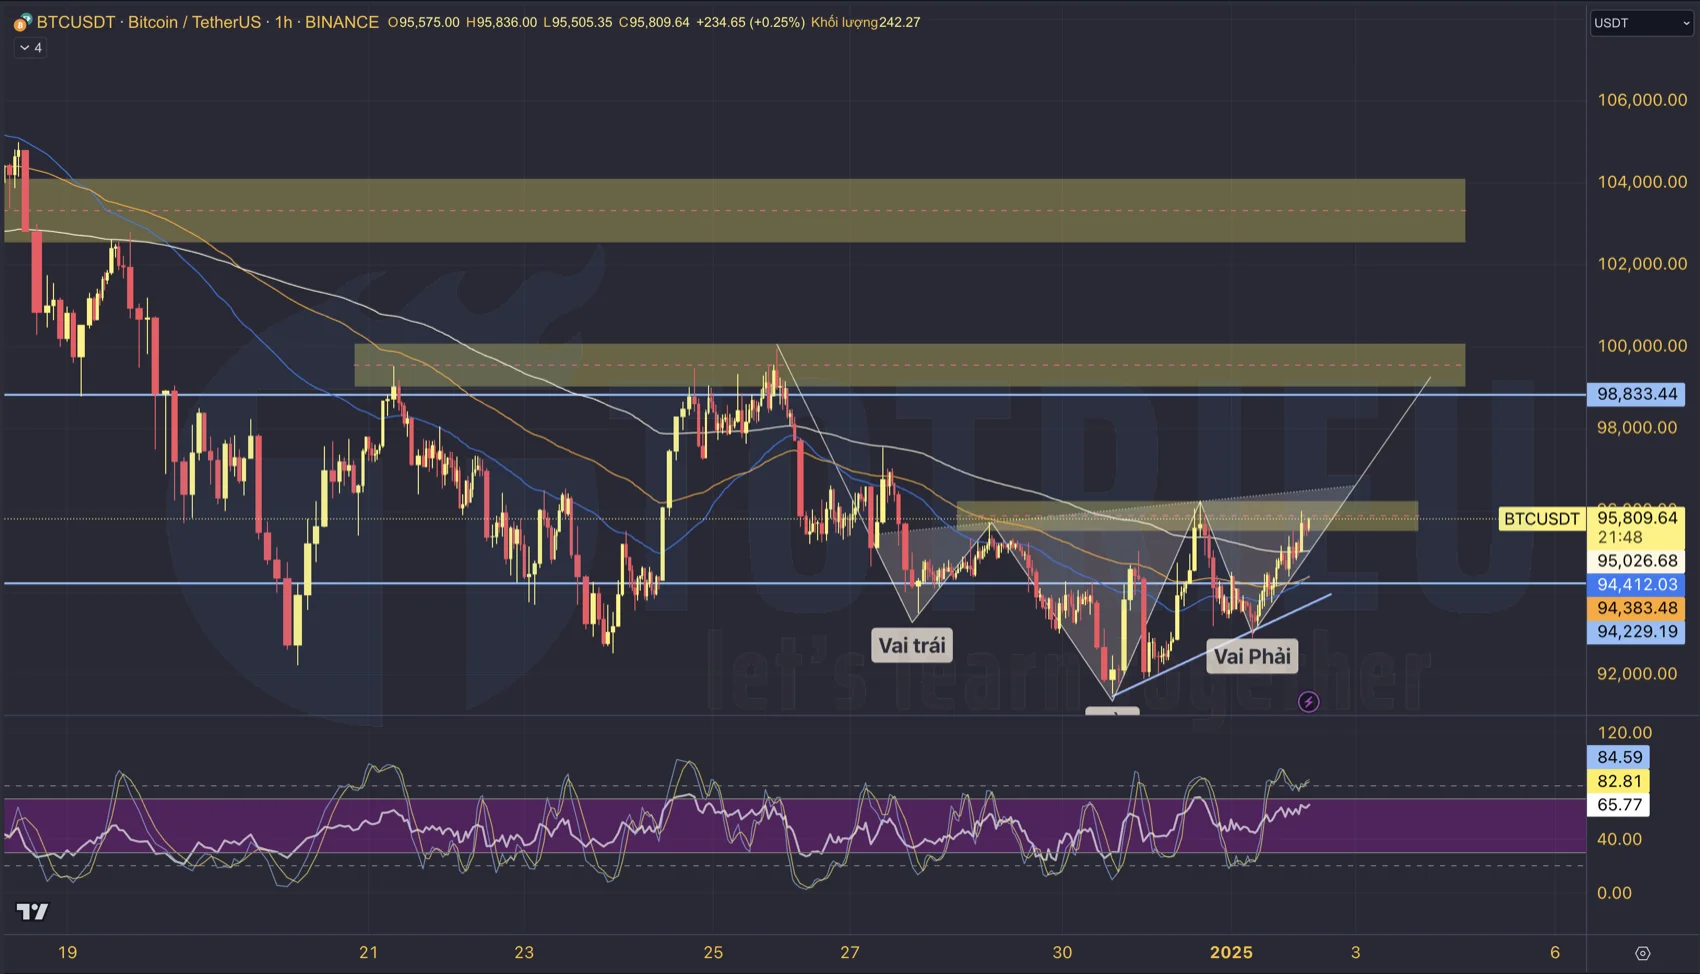Click the 98,833.44 horizontal line price label
The width and height of the screenshot is (1700, 974).
pos(1636,394)
